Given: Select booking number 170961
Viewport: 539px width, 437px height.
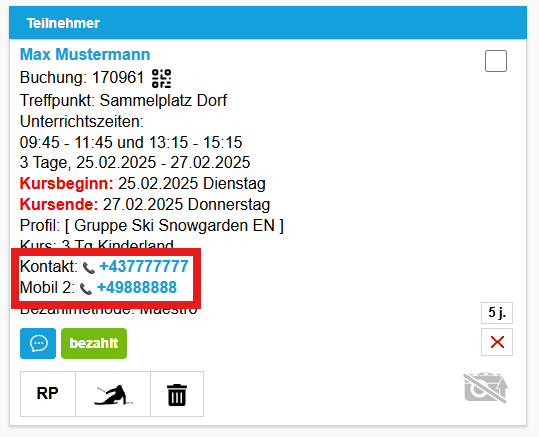Looking at the screenshot, I should (x=118, y=77).
